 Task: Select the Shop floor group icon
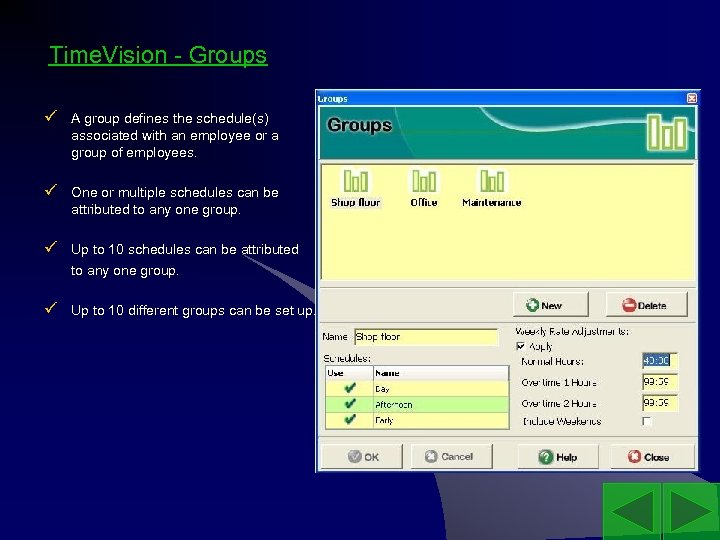356,188
